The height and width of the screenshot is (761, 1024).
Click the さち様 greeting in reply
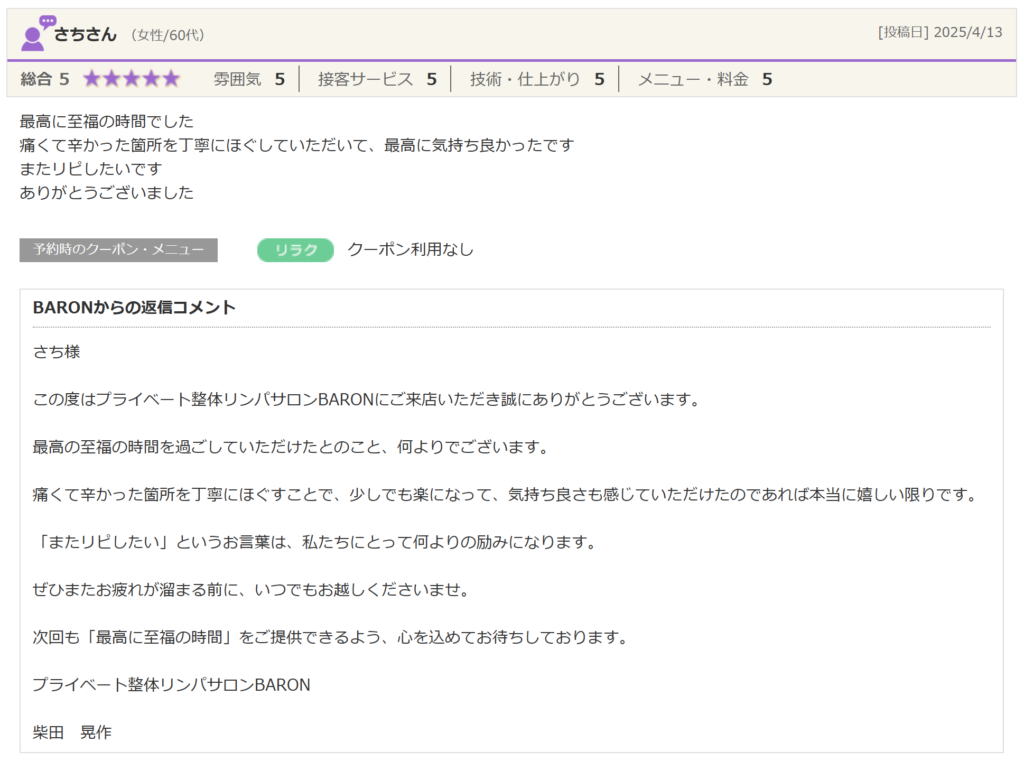tap(56, 352)
